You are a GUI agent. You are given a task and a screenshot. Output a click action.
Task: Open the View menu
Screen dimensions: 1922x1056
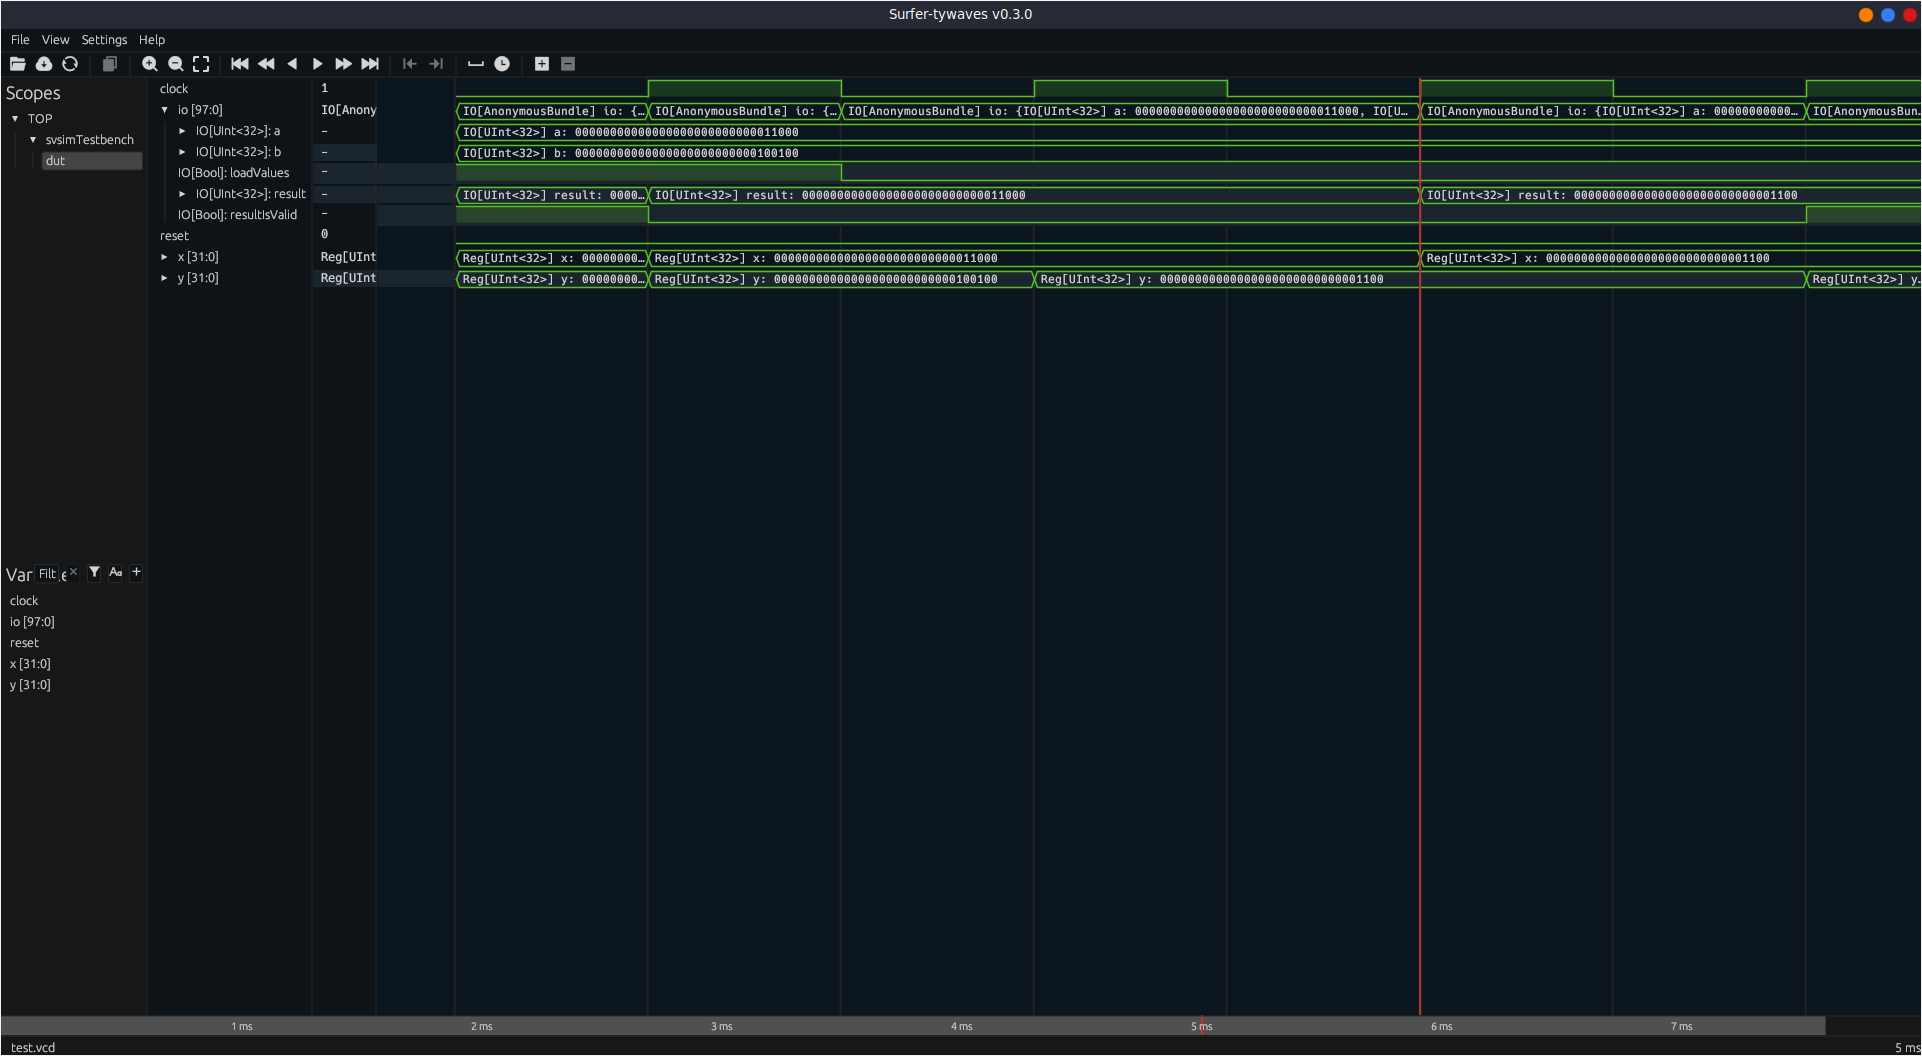click(x=55, y=40)
